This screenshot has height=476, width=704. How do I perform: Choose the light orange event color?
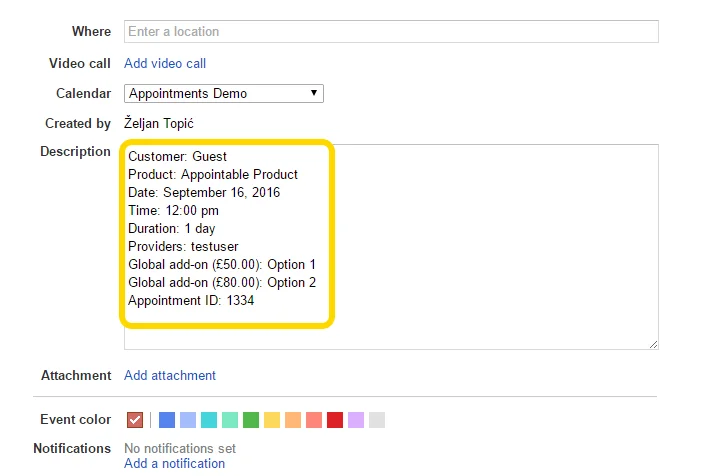293,420
